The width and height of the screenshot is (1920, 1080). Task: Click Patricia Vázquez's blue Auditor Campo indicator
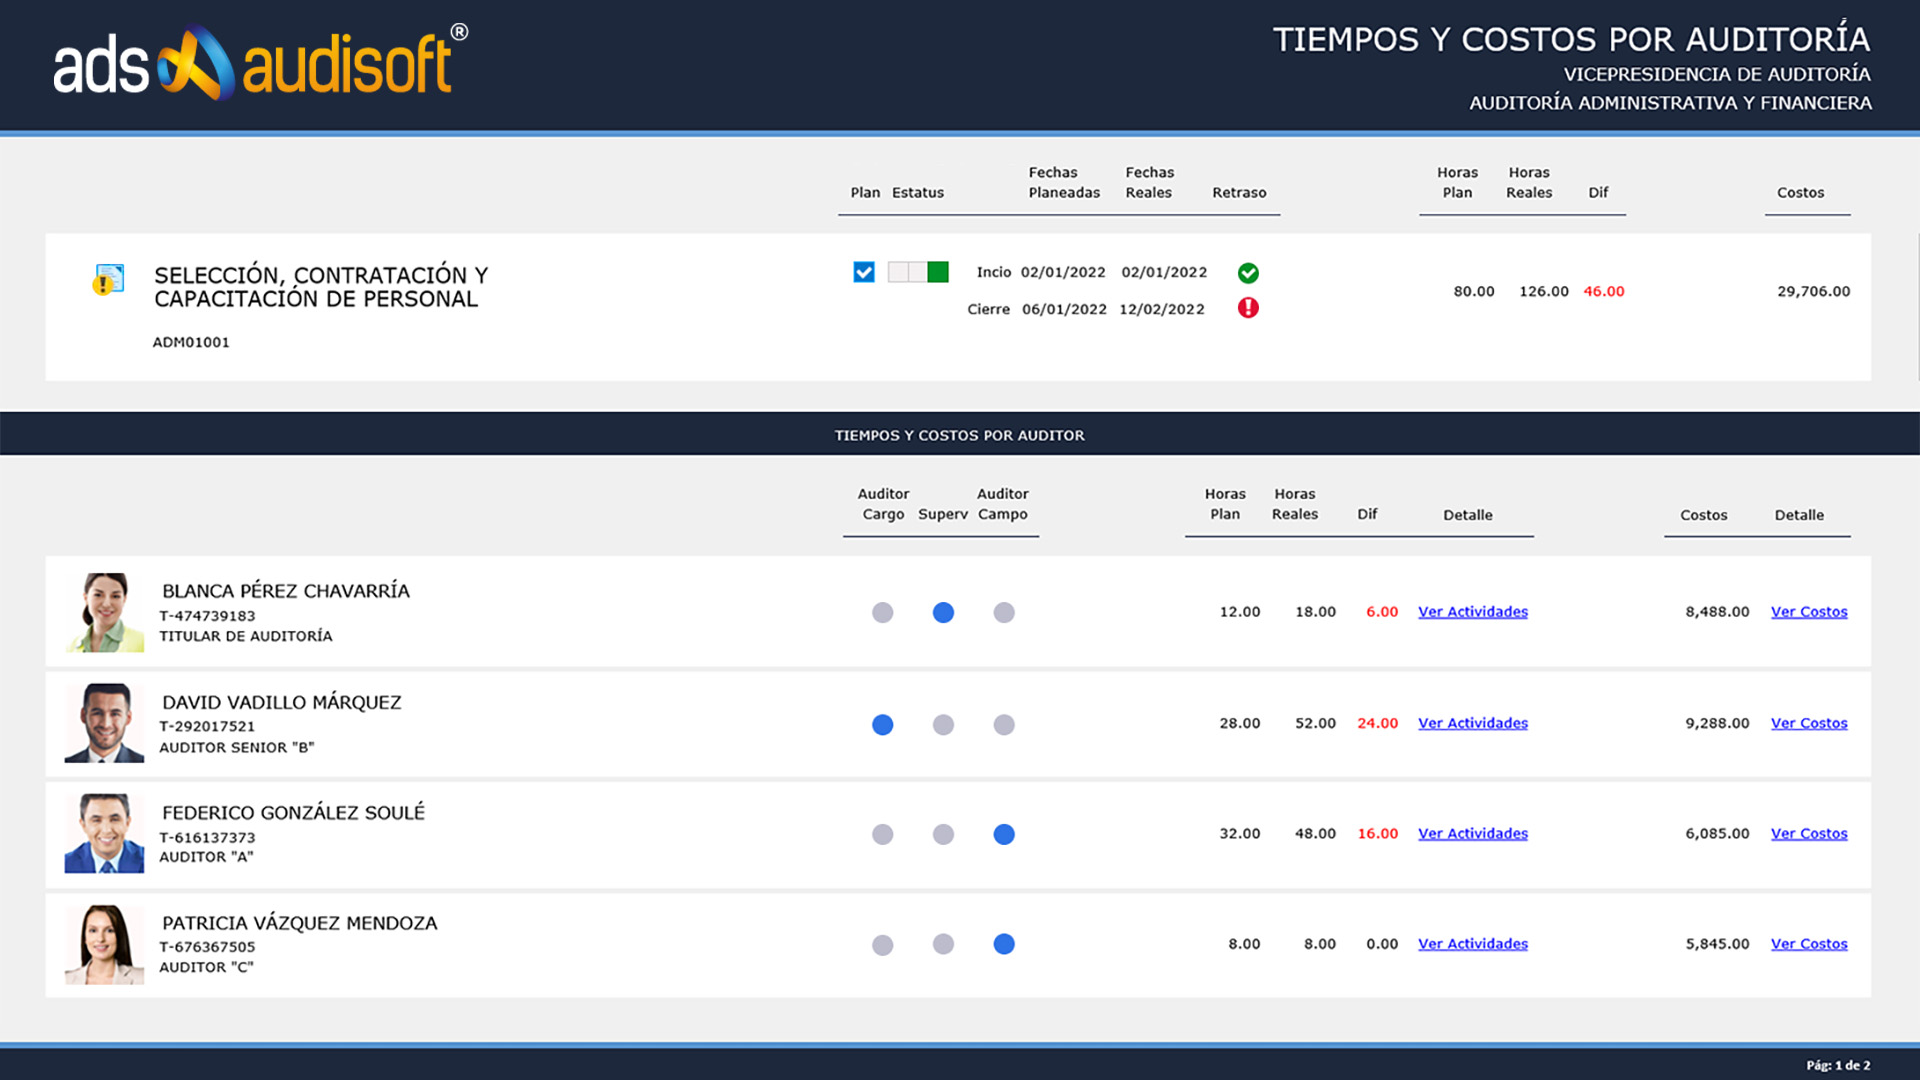click(x=1004, y=944)
